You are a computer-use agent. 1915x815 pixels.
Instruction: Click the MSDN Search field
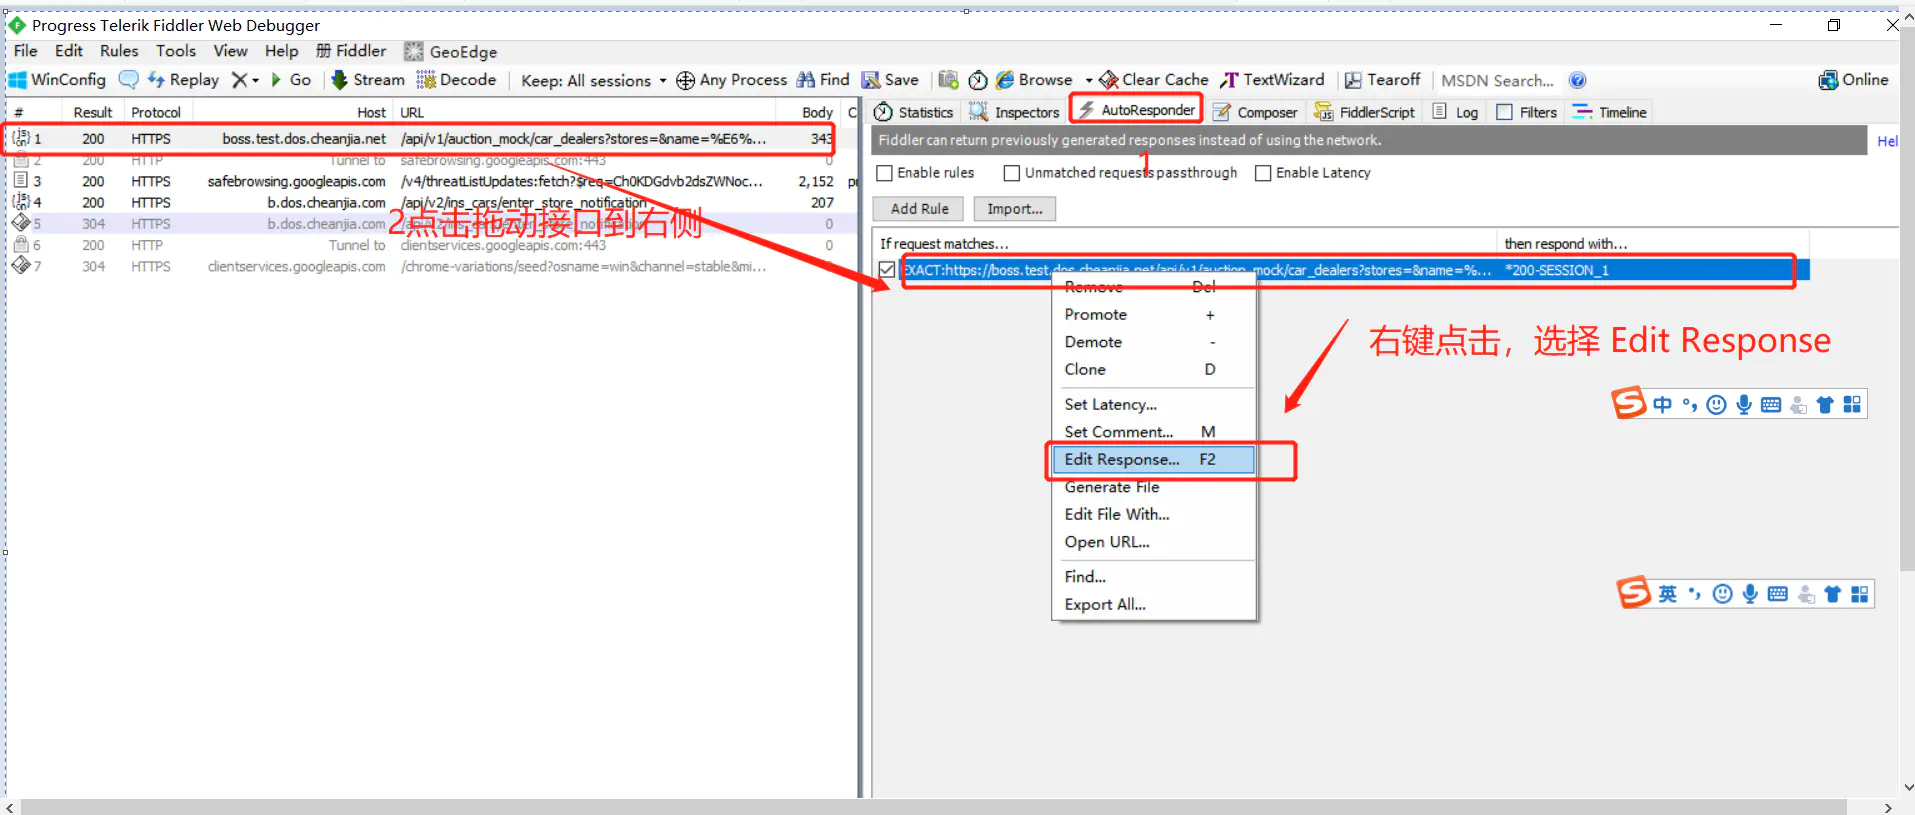point(1497,80)
